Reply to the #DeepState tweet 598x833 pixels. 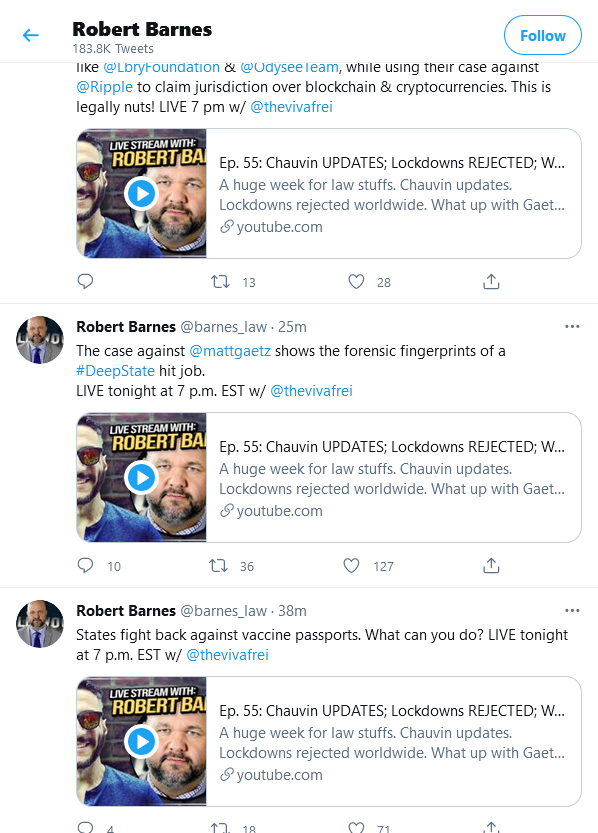86,565
